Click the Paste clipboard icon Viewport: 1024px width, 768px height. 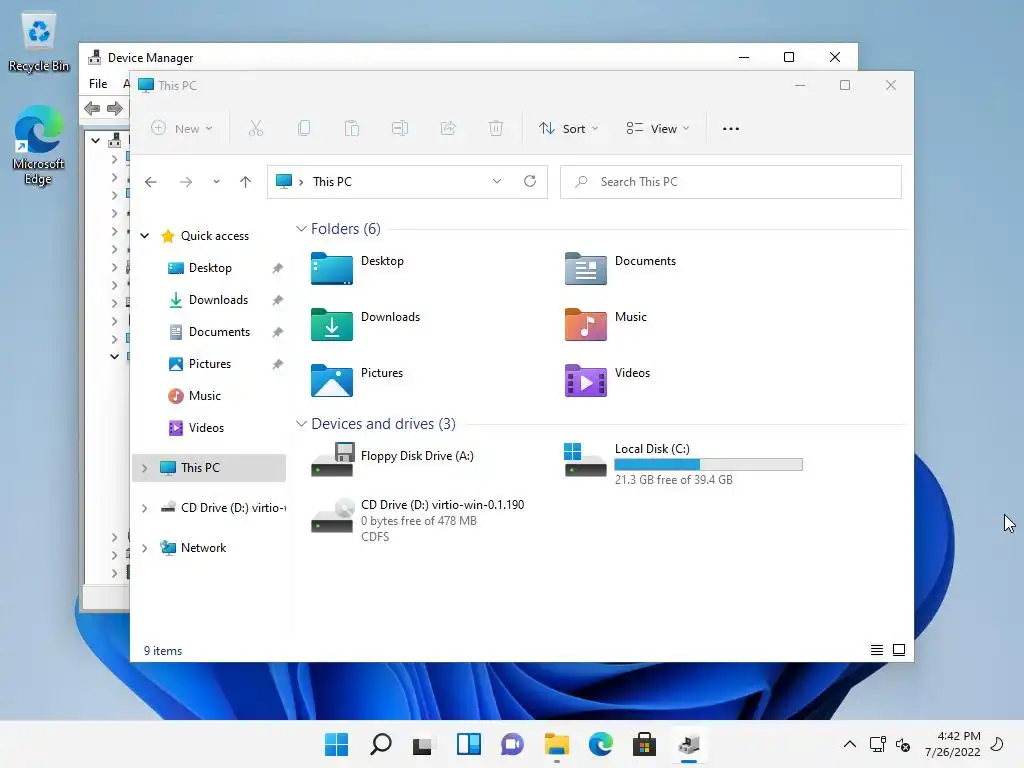click(x=352, y=128)
